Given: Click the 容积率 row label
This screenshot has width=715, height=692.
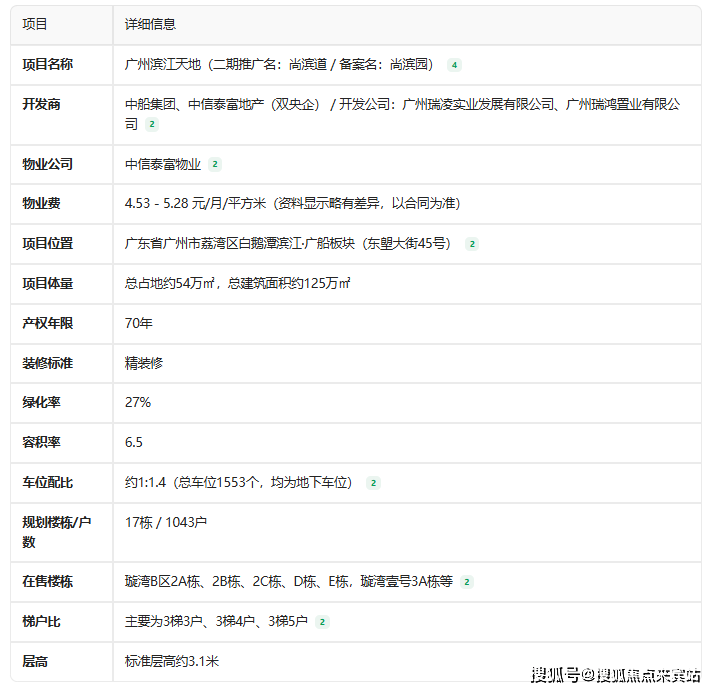Looking at the screenshot, I should point(41,442).
